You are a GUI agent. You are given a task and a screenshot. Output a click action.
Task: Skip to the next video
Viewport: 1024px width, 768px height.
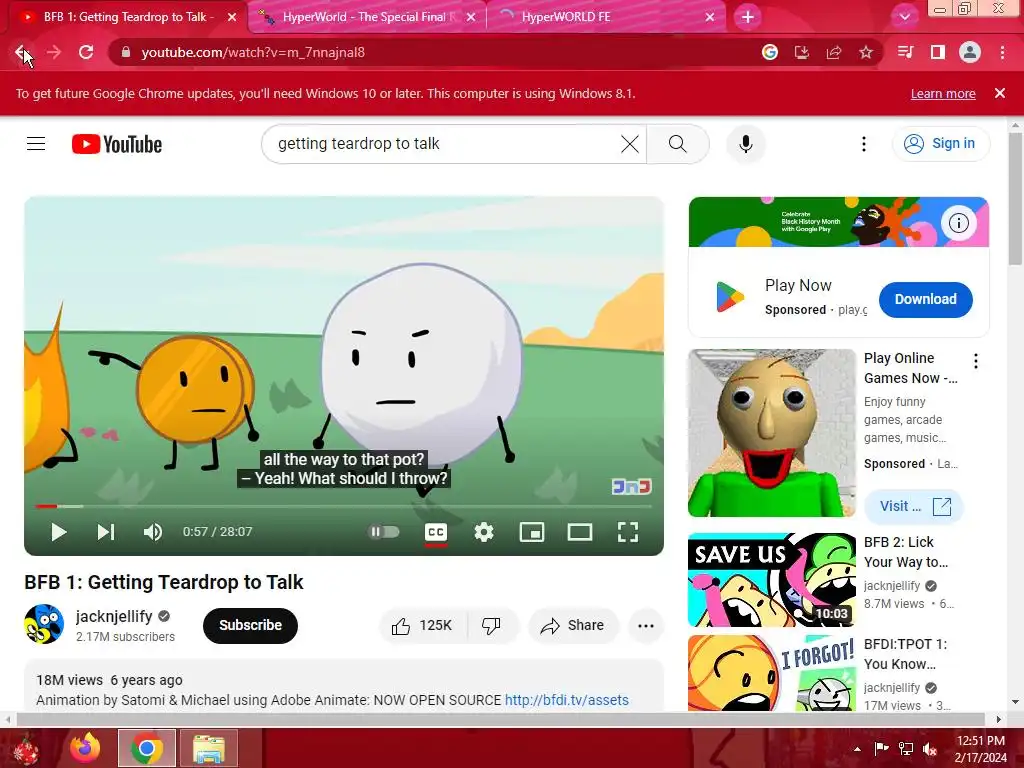click(106, 532)
